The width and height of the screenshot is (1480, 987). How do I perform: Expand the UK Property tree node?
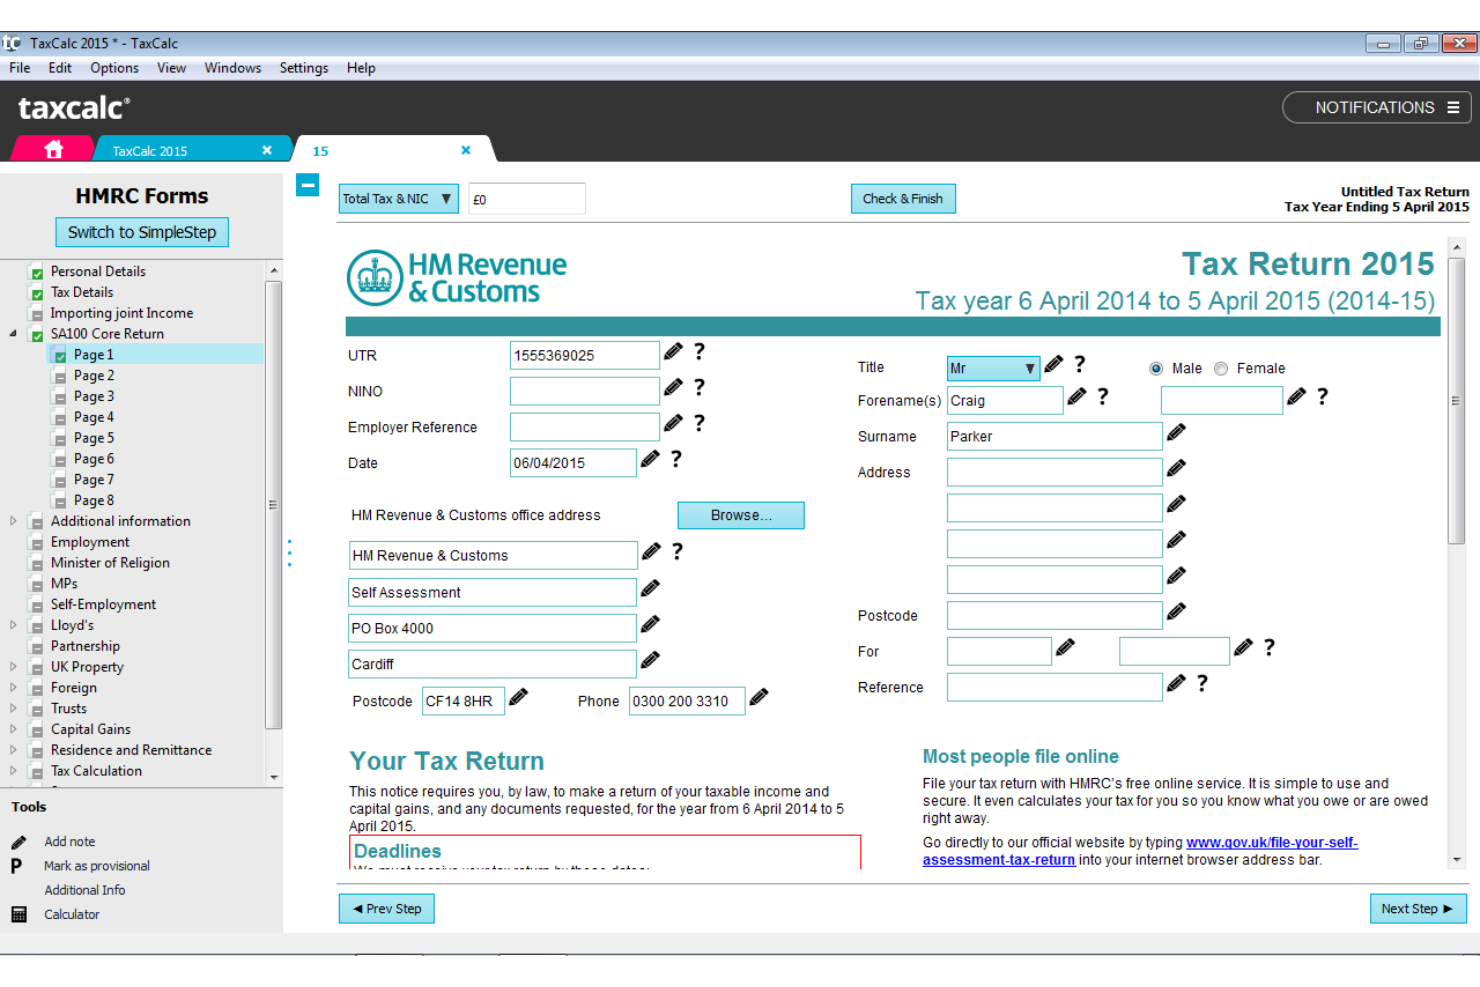coord(13,667)
